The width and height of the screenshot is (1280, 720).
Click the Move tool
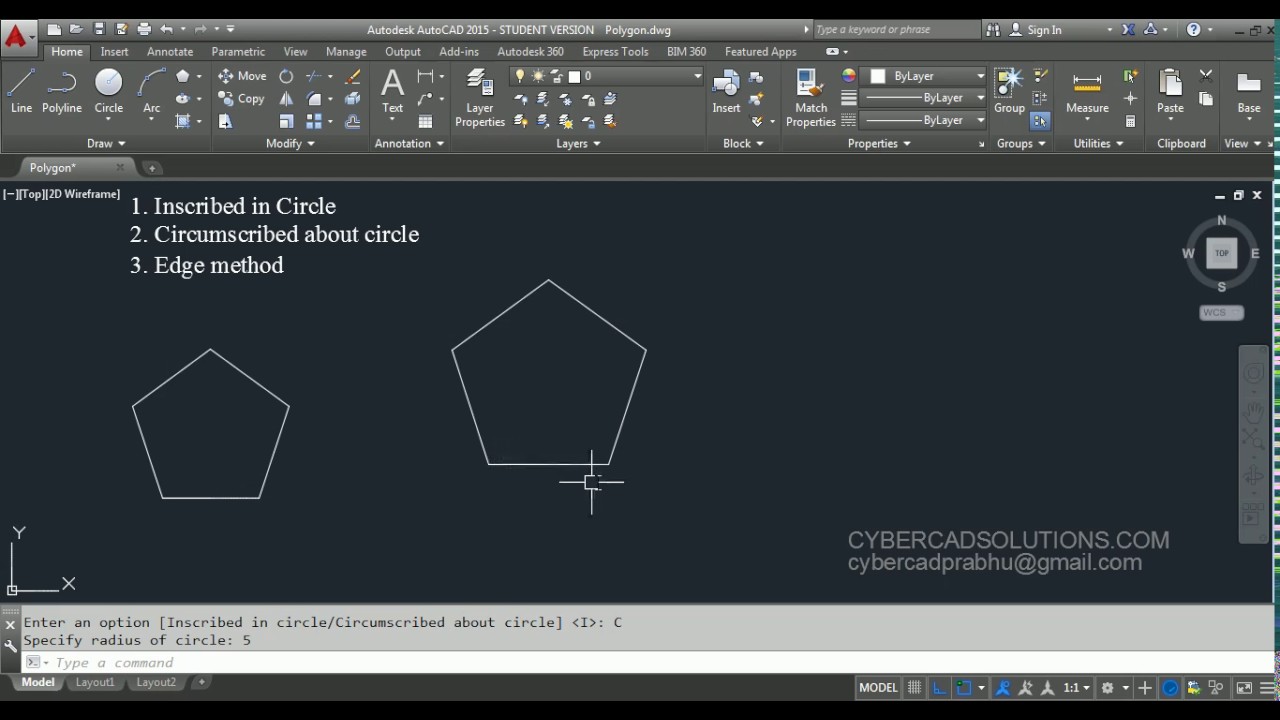pyautogui.click(x=242, y=76)
